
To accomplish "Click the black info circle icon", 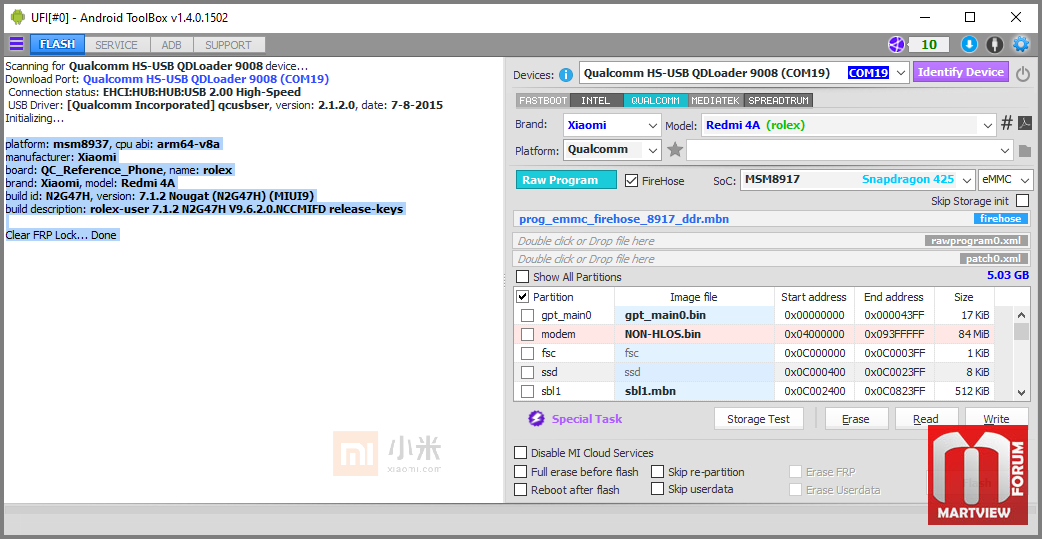I will point(994,45).
